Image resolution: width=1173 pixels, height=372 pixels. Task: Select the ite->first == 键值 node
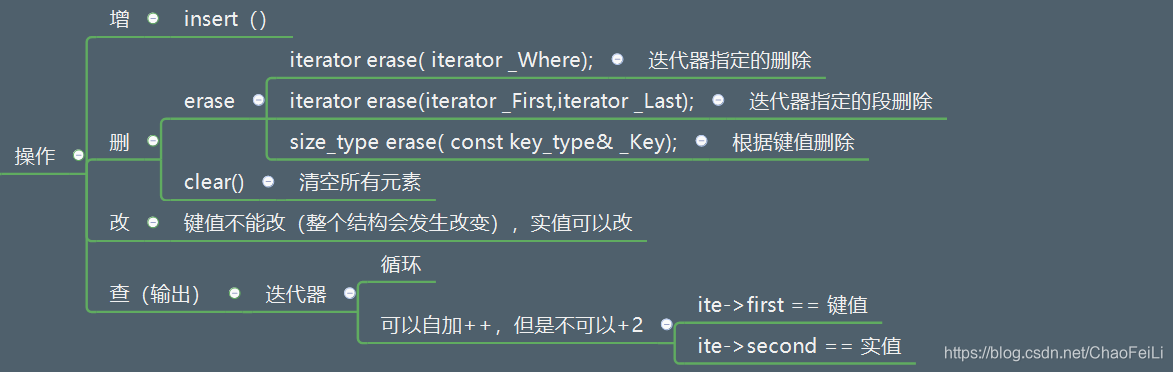pos(782,305)
